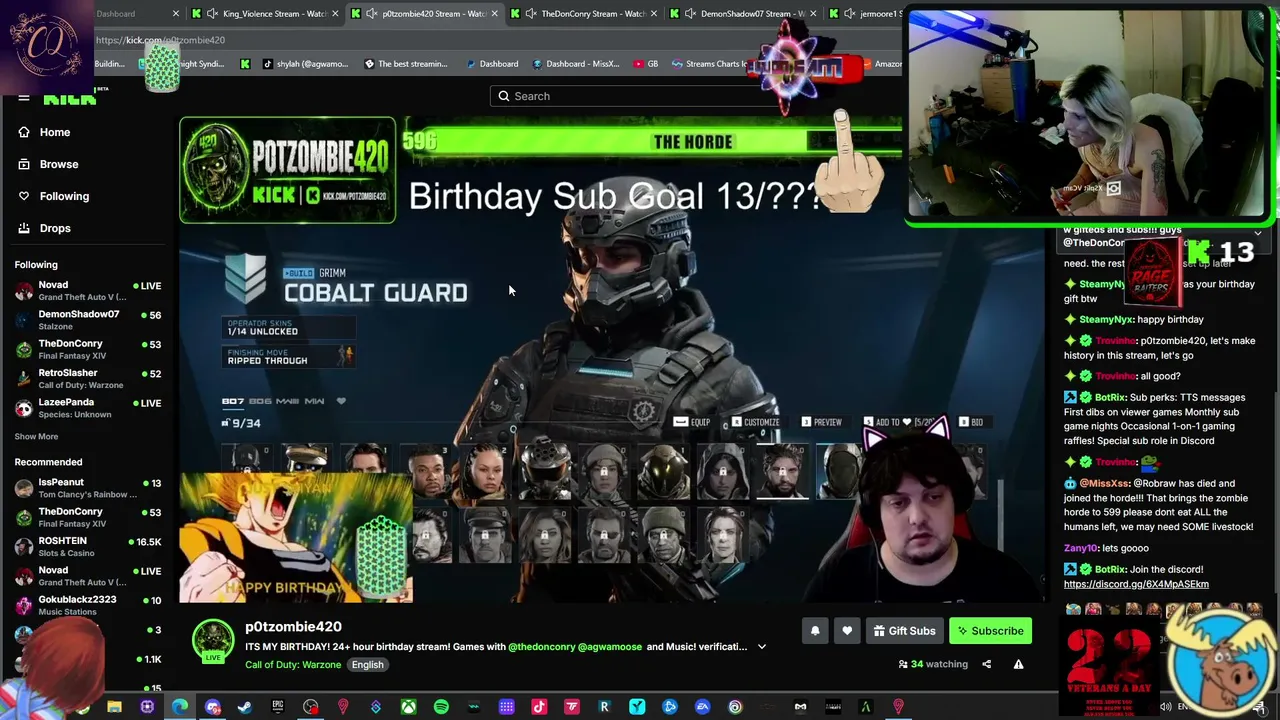Click the p0tzombie420 channel avatar
Screen dimensions: 1280x720
[212, 639]
